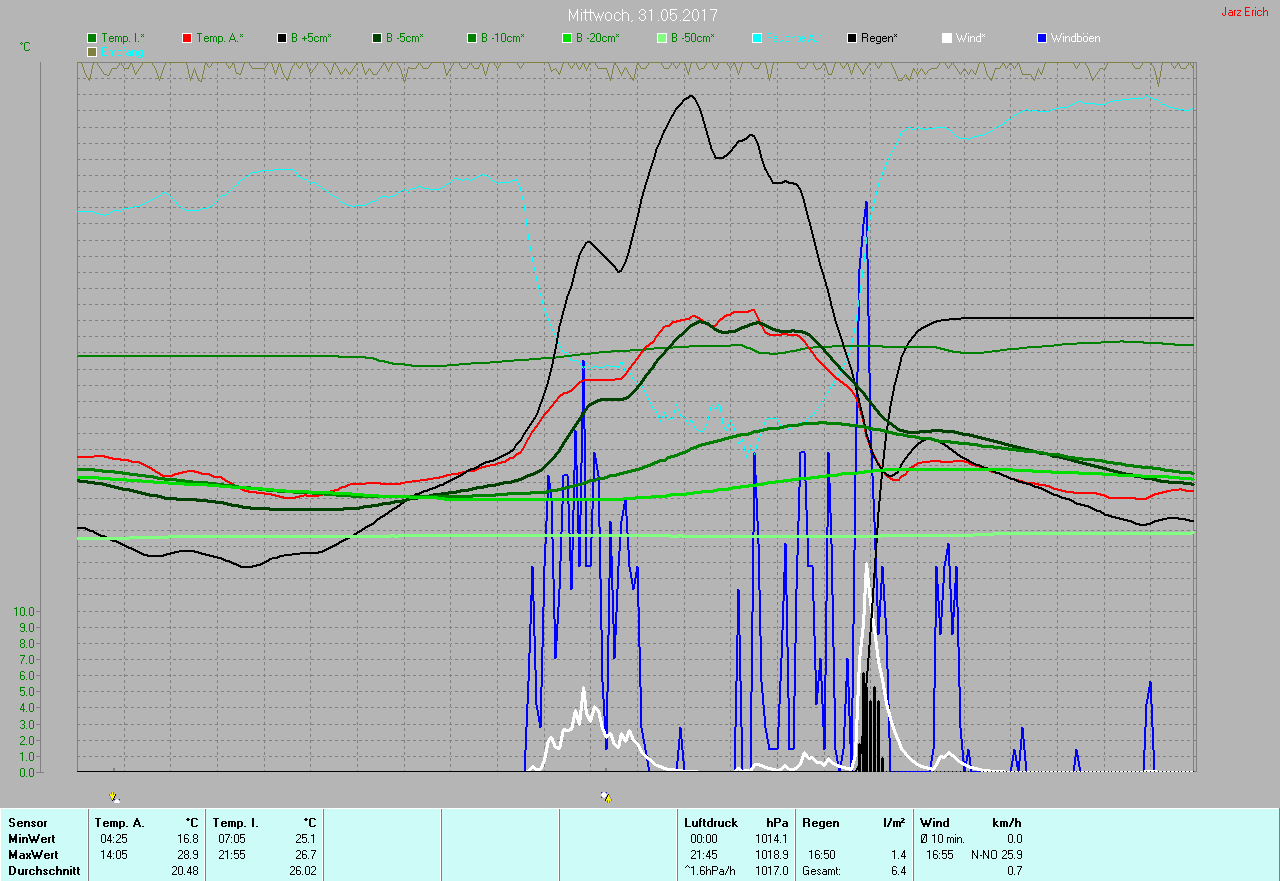Select the rain total value "6.4"
Screen dimensions: 1280x881
[x=898, y=871]
